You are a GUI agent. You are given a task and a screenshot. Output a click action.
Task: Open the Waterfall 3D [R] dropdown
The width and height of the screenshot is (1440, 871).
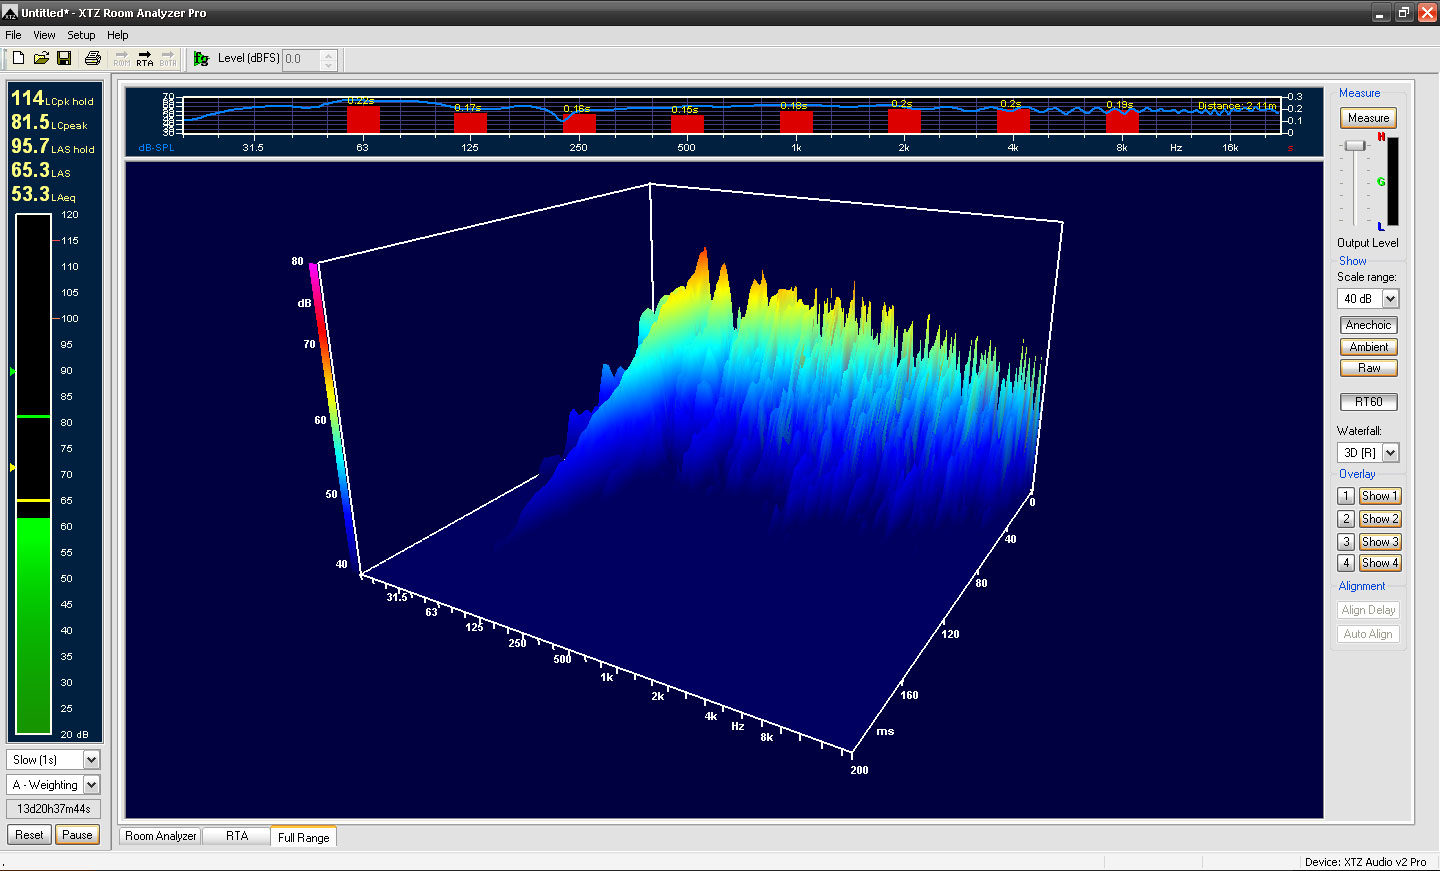(x=1390, y=453)
